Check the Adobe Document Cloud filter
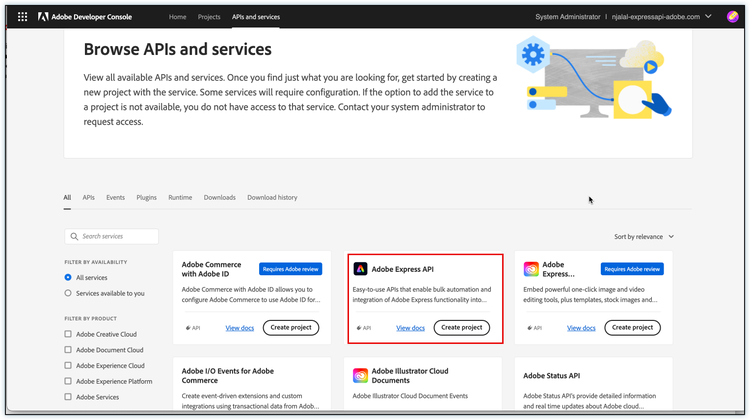This screenshot has width=750, height=420. [x=68, y=350]
